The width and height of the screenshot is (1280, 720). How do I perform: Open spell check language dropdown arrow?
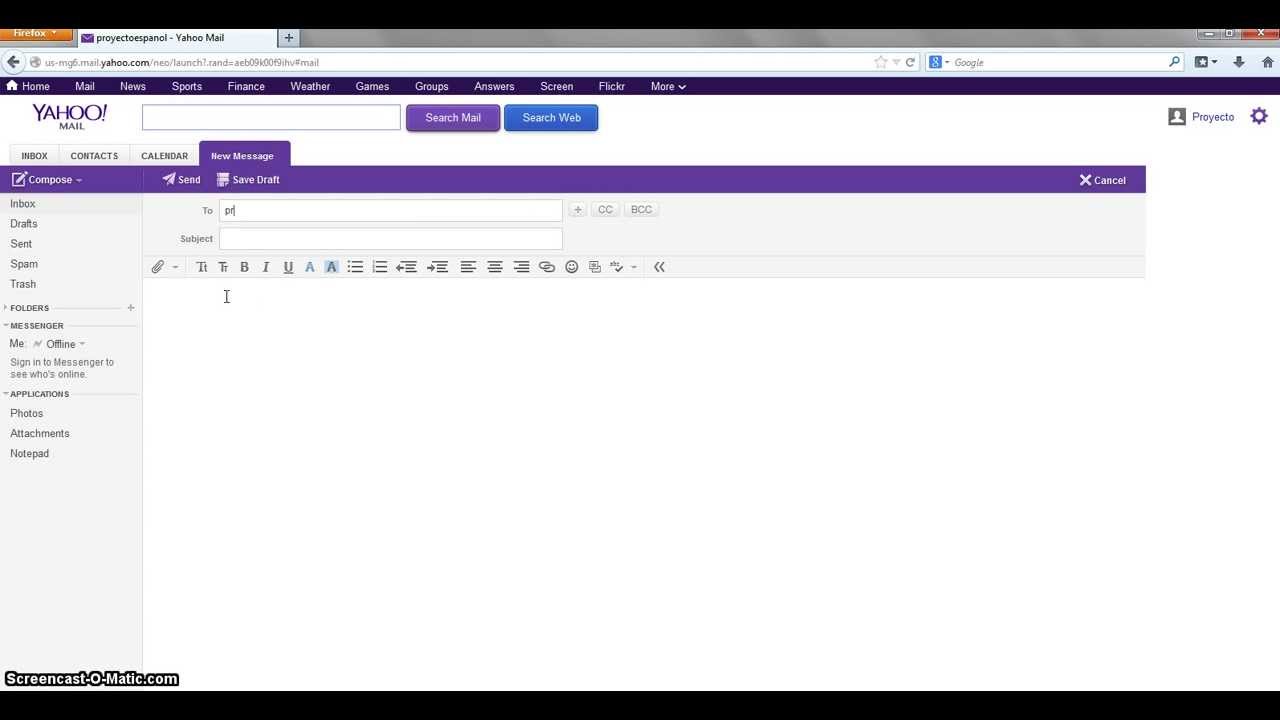(633, 267)
